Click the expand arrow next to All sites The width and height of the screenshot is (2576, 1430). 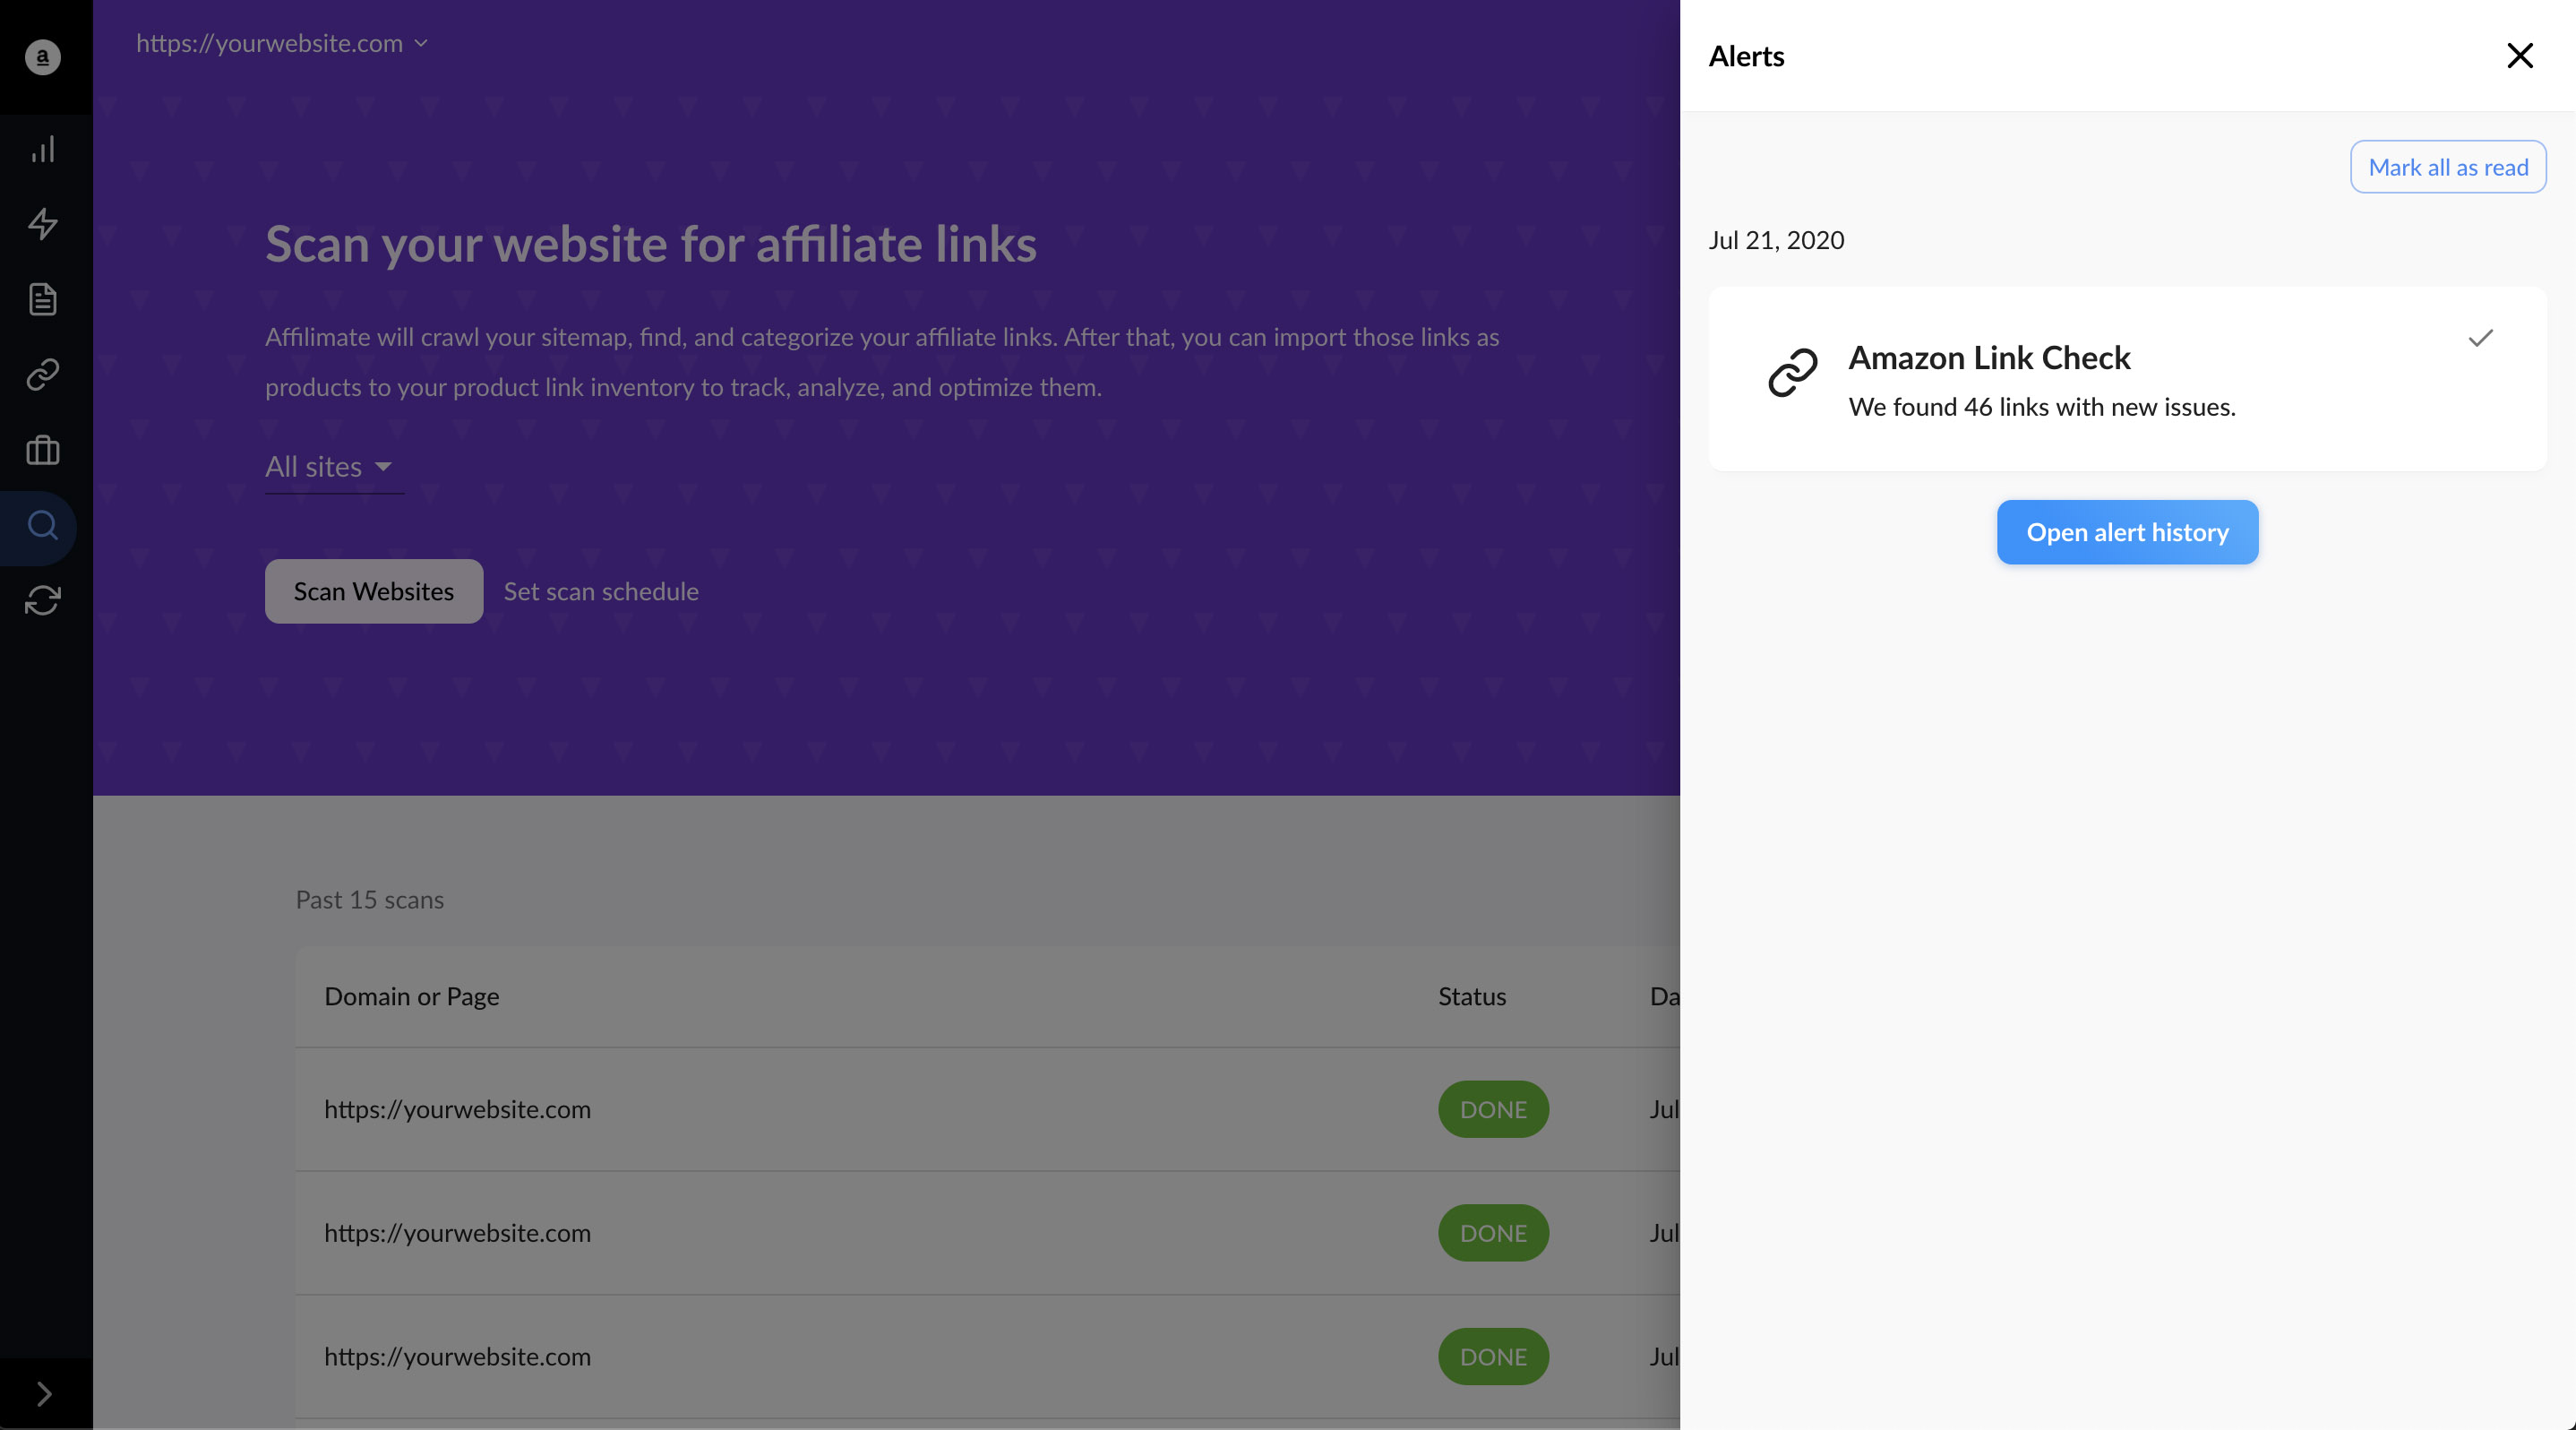[383, 467]
